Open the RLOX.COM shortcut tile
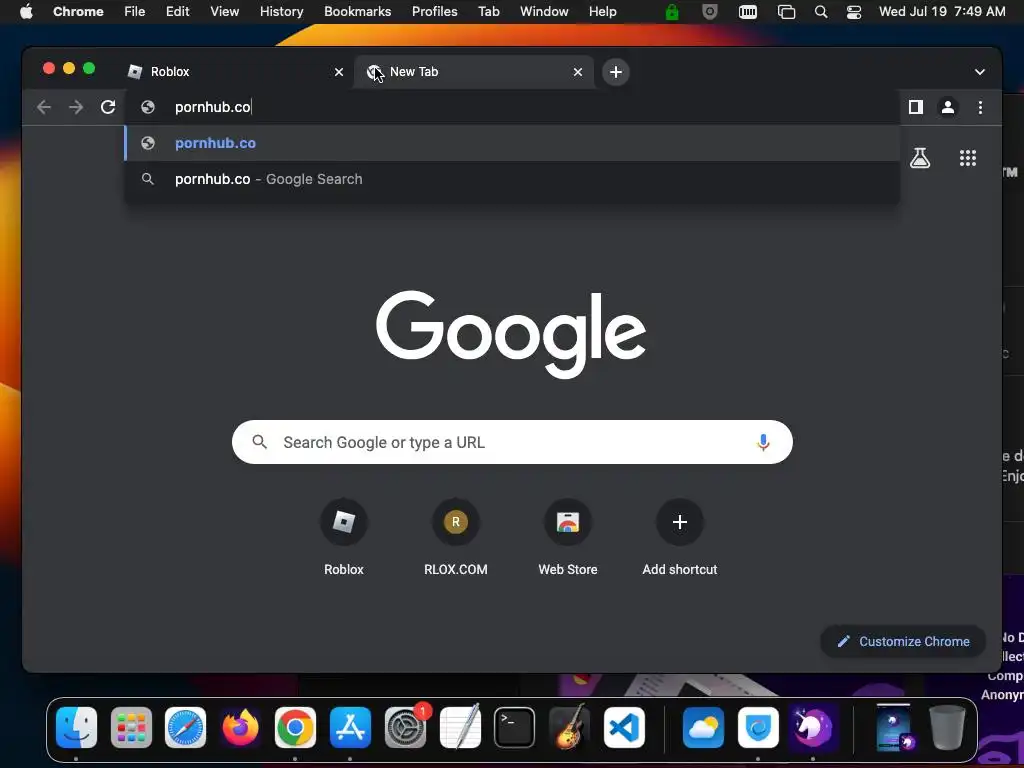This screenshot has width=1024, height=768. [x=456, y=537]
